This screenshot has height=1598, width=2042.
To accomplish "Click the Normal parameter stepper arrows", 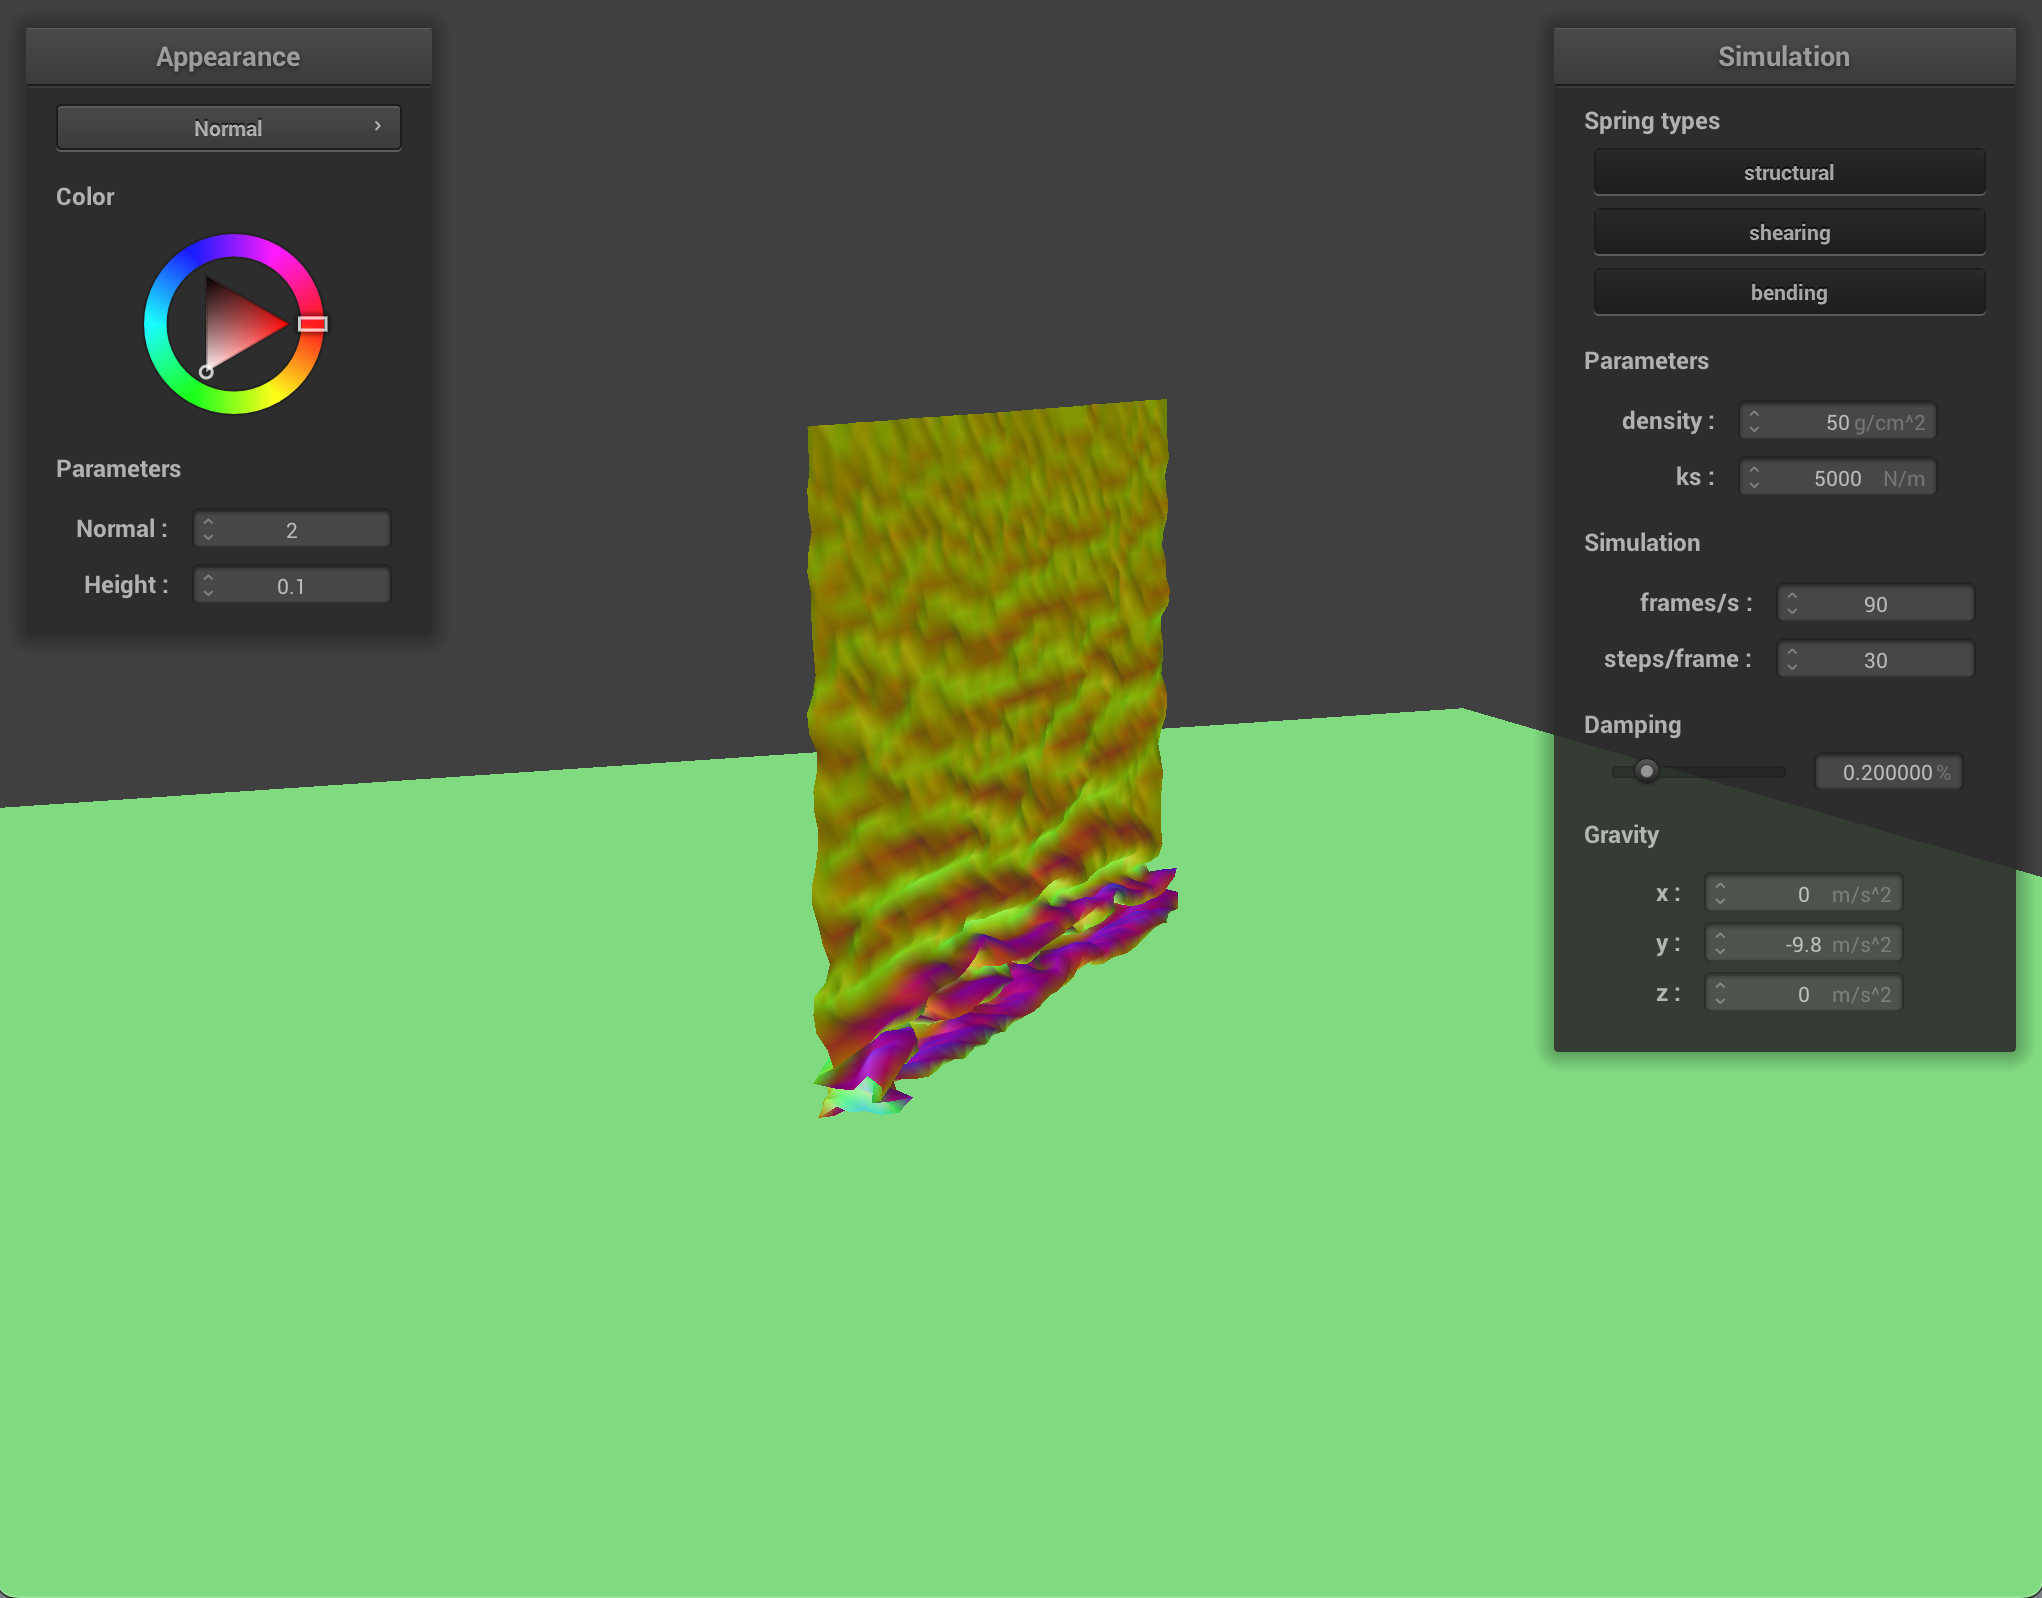I will click(208, 529).
